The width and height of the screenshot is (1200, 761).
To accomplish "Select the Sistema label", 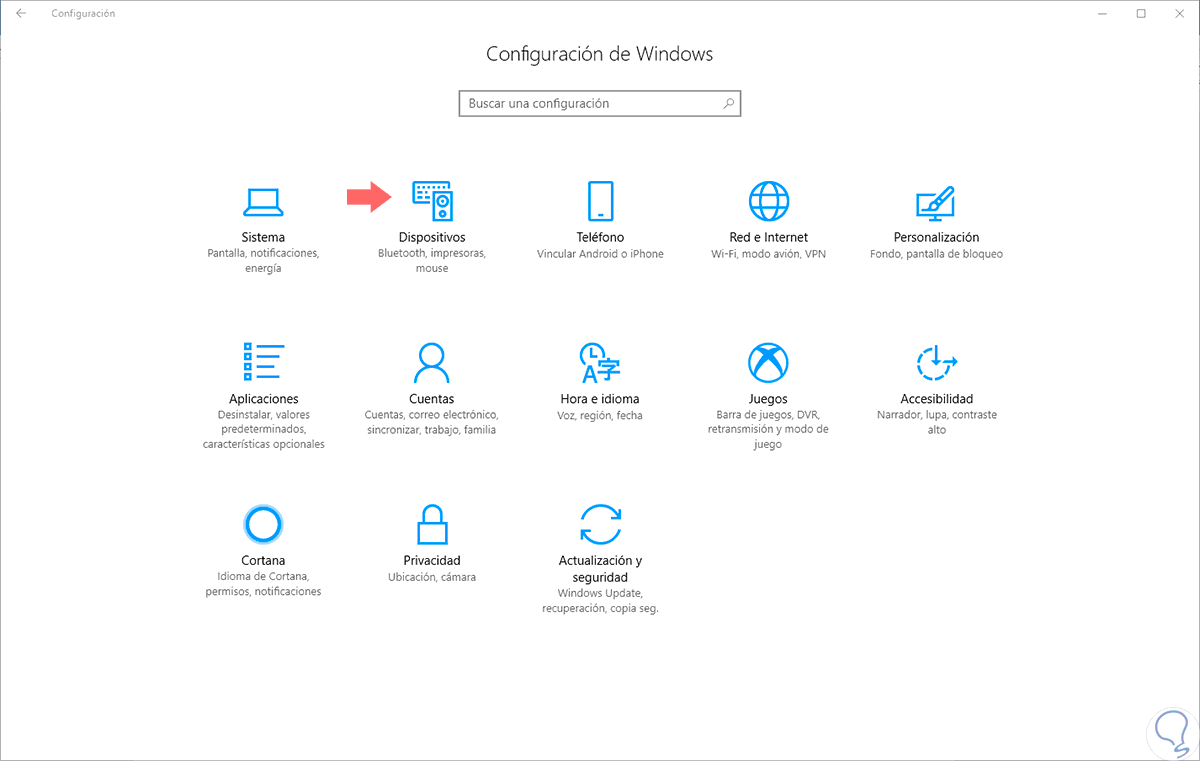I will pyautogui.click(x=263, y=237).
